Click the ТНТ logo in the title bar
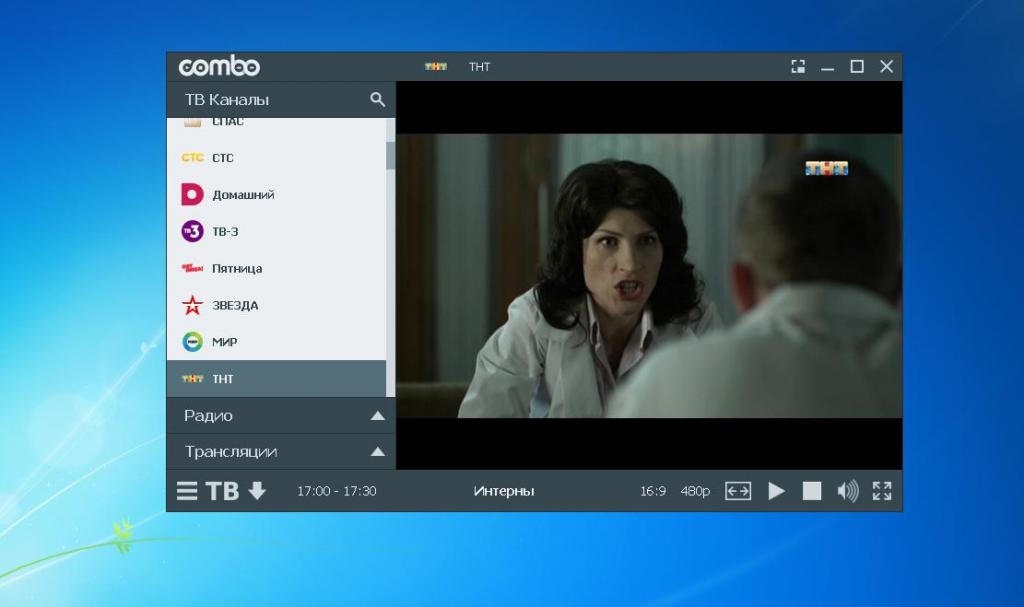Screen dimensions: 1024x607 coord(436,67)
